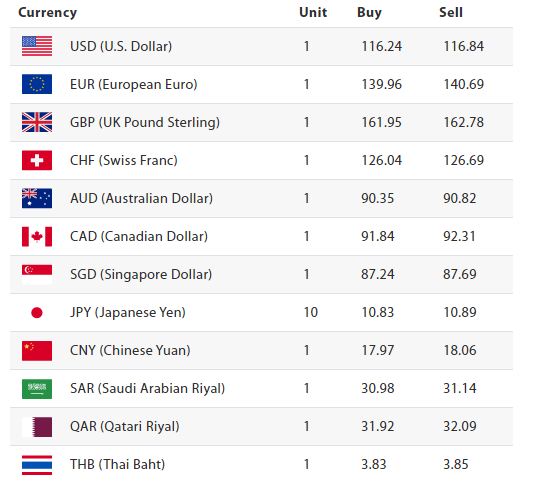Click the Swiss flag icon
Screen dimensions: 533x483
37,160
